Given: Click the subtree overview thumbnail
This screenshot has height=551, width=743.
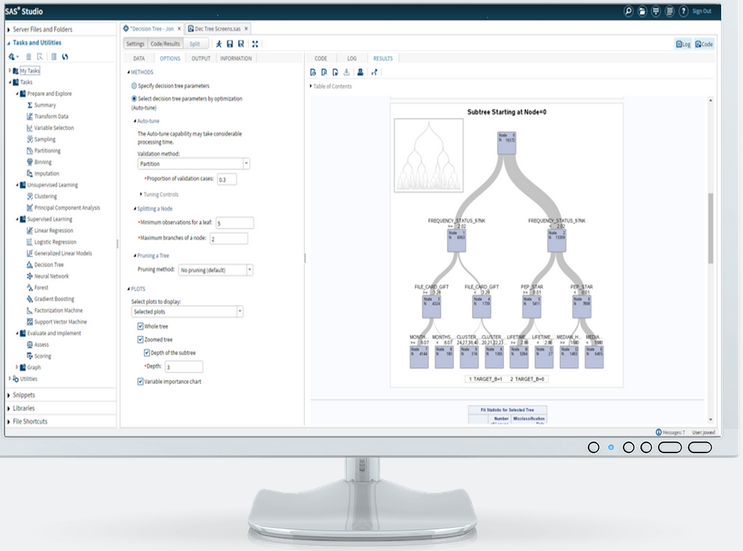Looking at the screenshot, I should coord(428,155).
